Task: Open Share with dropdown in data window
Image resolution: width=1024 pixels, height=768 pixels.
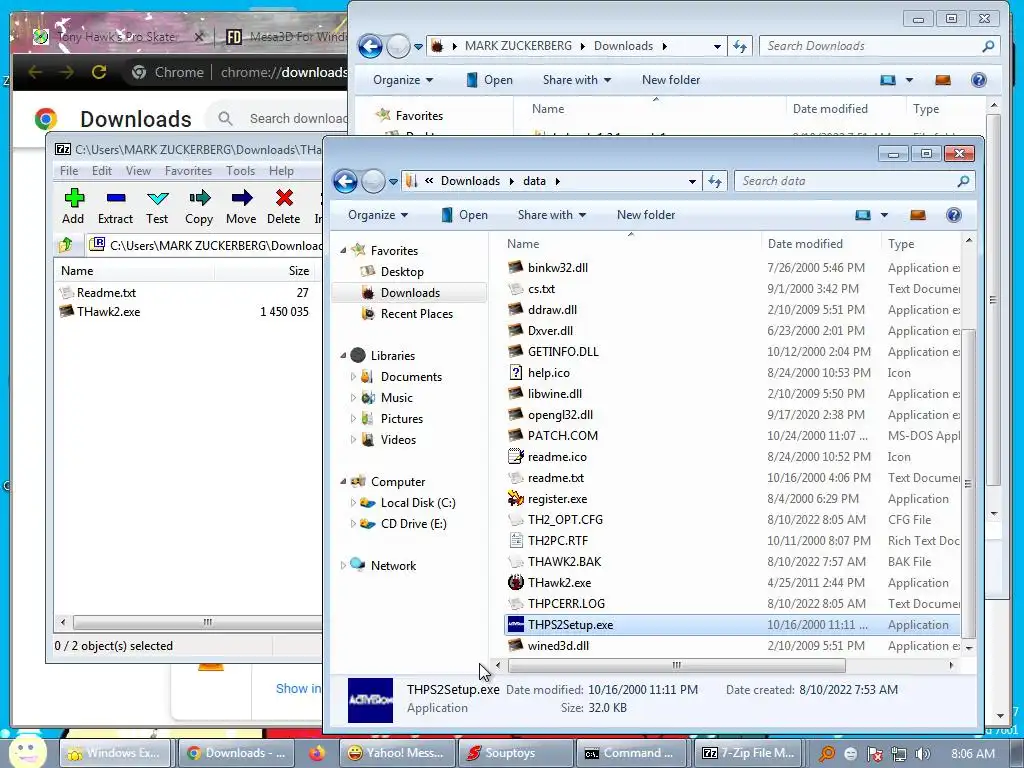Action: (552, 215)
